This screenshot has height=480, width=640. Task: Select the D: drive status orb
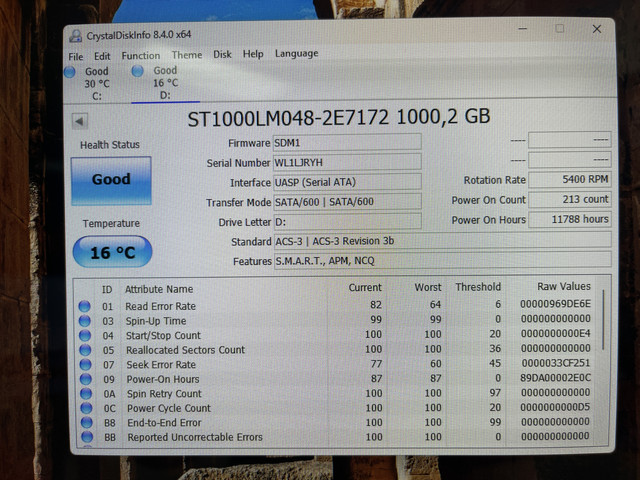pos(138,71)
